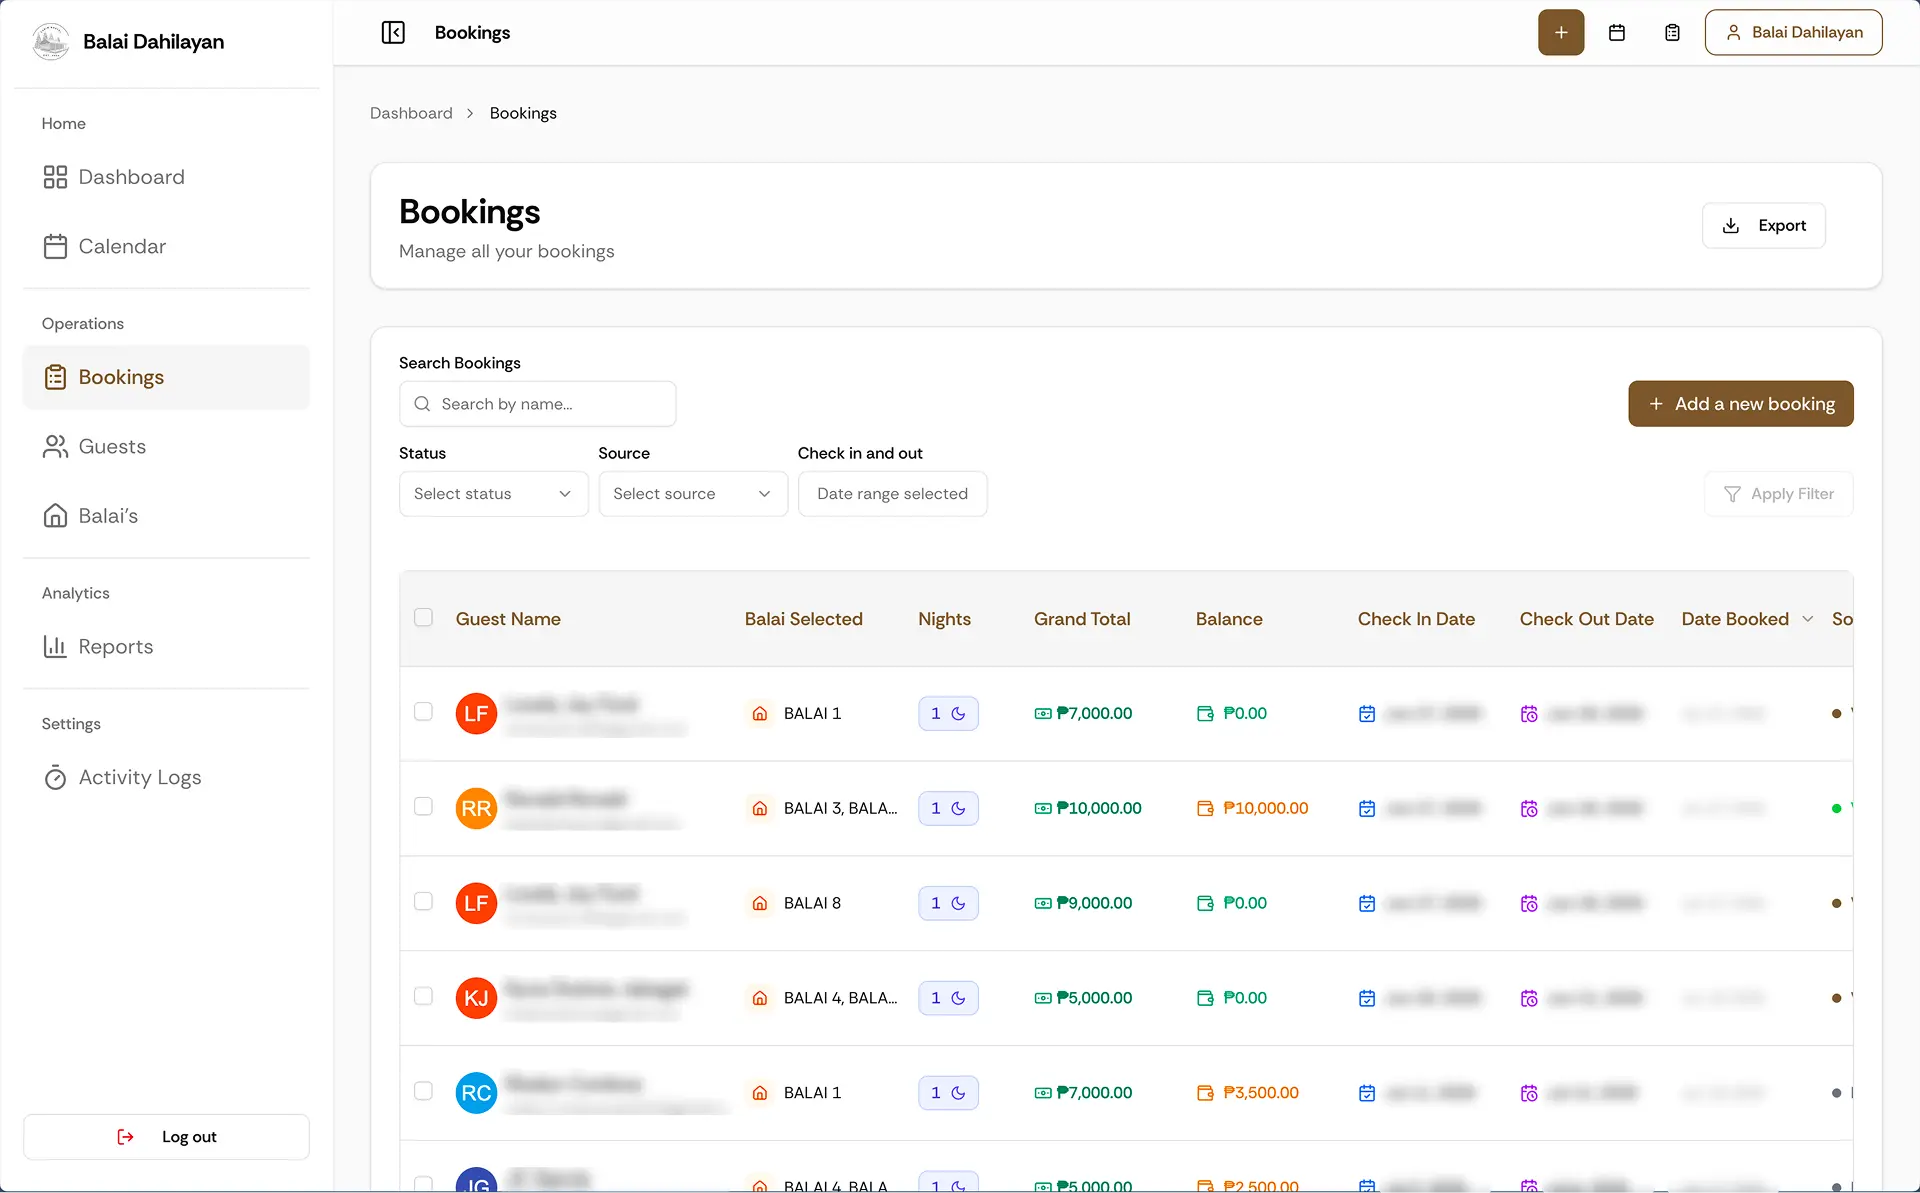Image resolution: width=1920 pixels, height=1193 pixels.
Task: Collapse the sidebar with panel toggle icon
Action: click(x=393, y=32)
